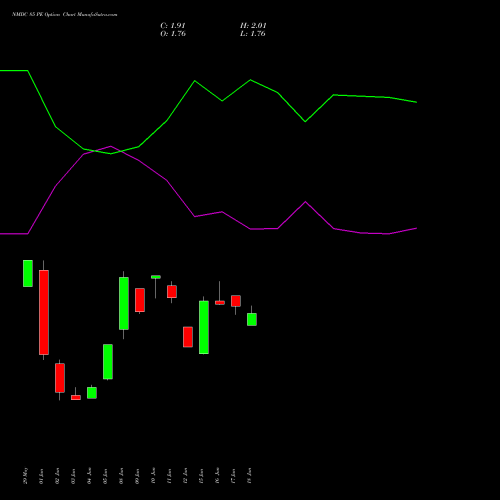The height and width of the screenshot is (500, 500).
Task: Click the red 11 Jun candlestick
Action: click(x=172, y=292)
